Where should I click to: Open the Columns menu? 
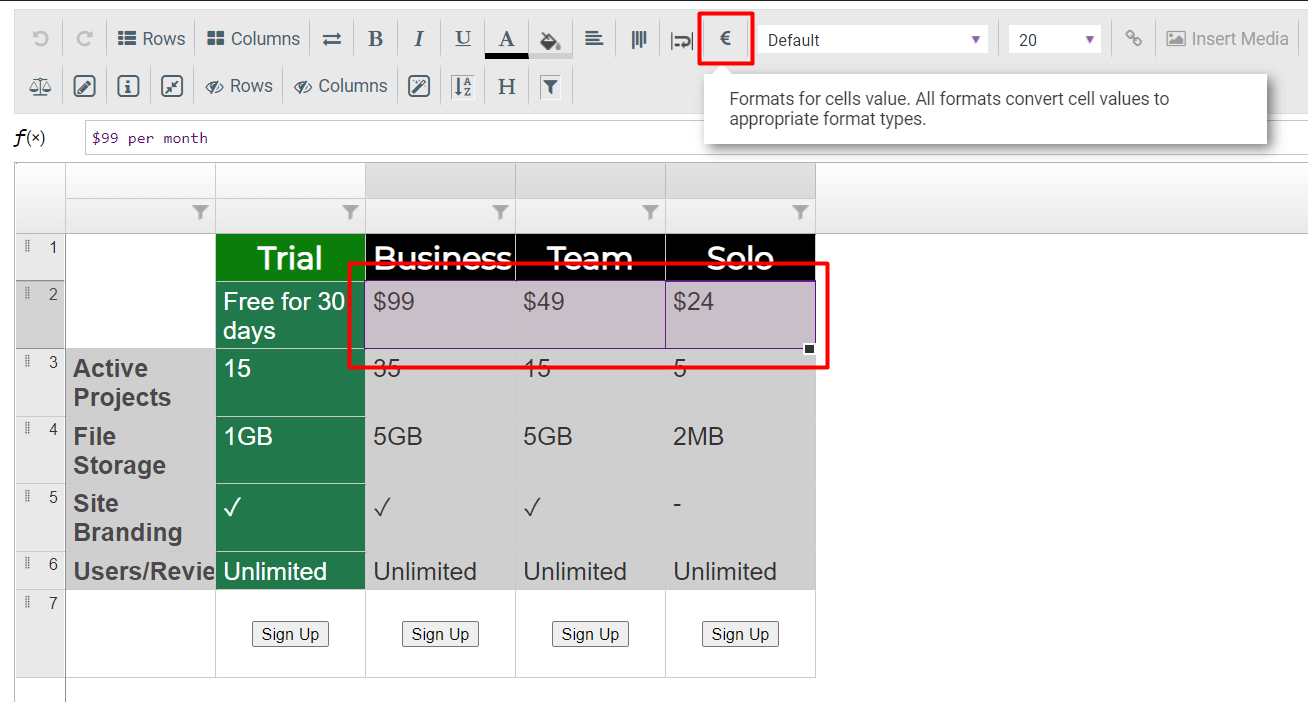[252, 38]
